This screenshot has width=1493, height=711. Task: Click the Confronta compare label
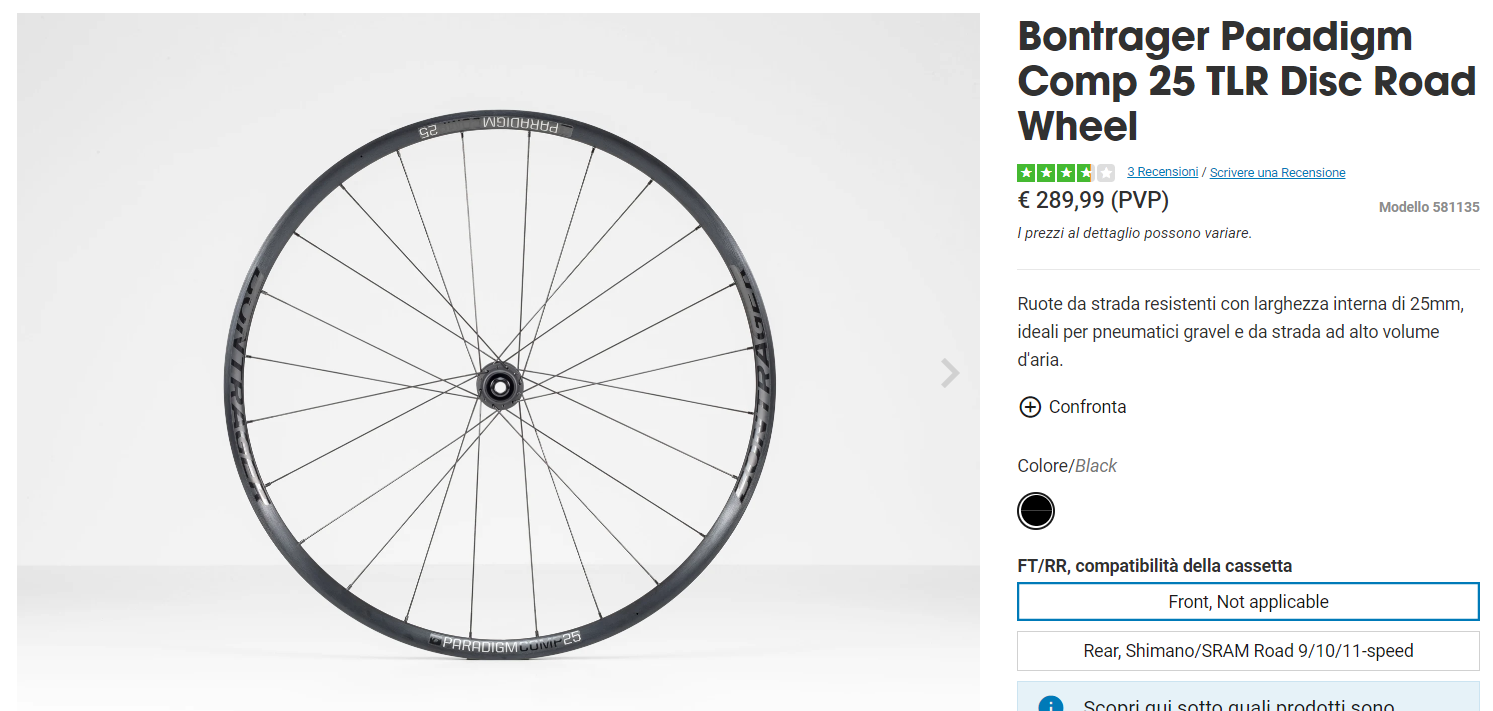click(x=1087, y=407)
